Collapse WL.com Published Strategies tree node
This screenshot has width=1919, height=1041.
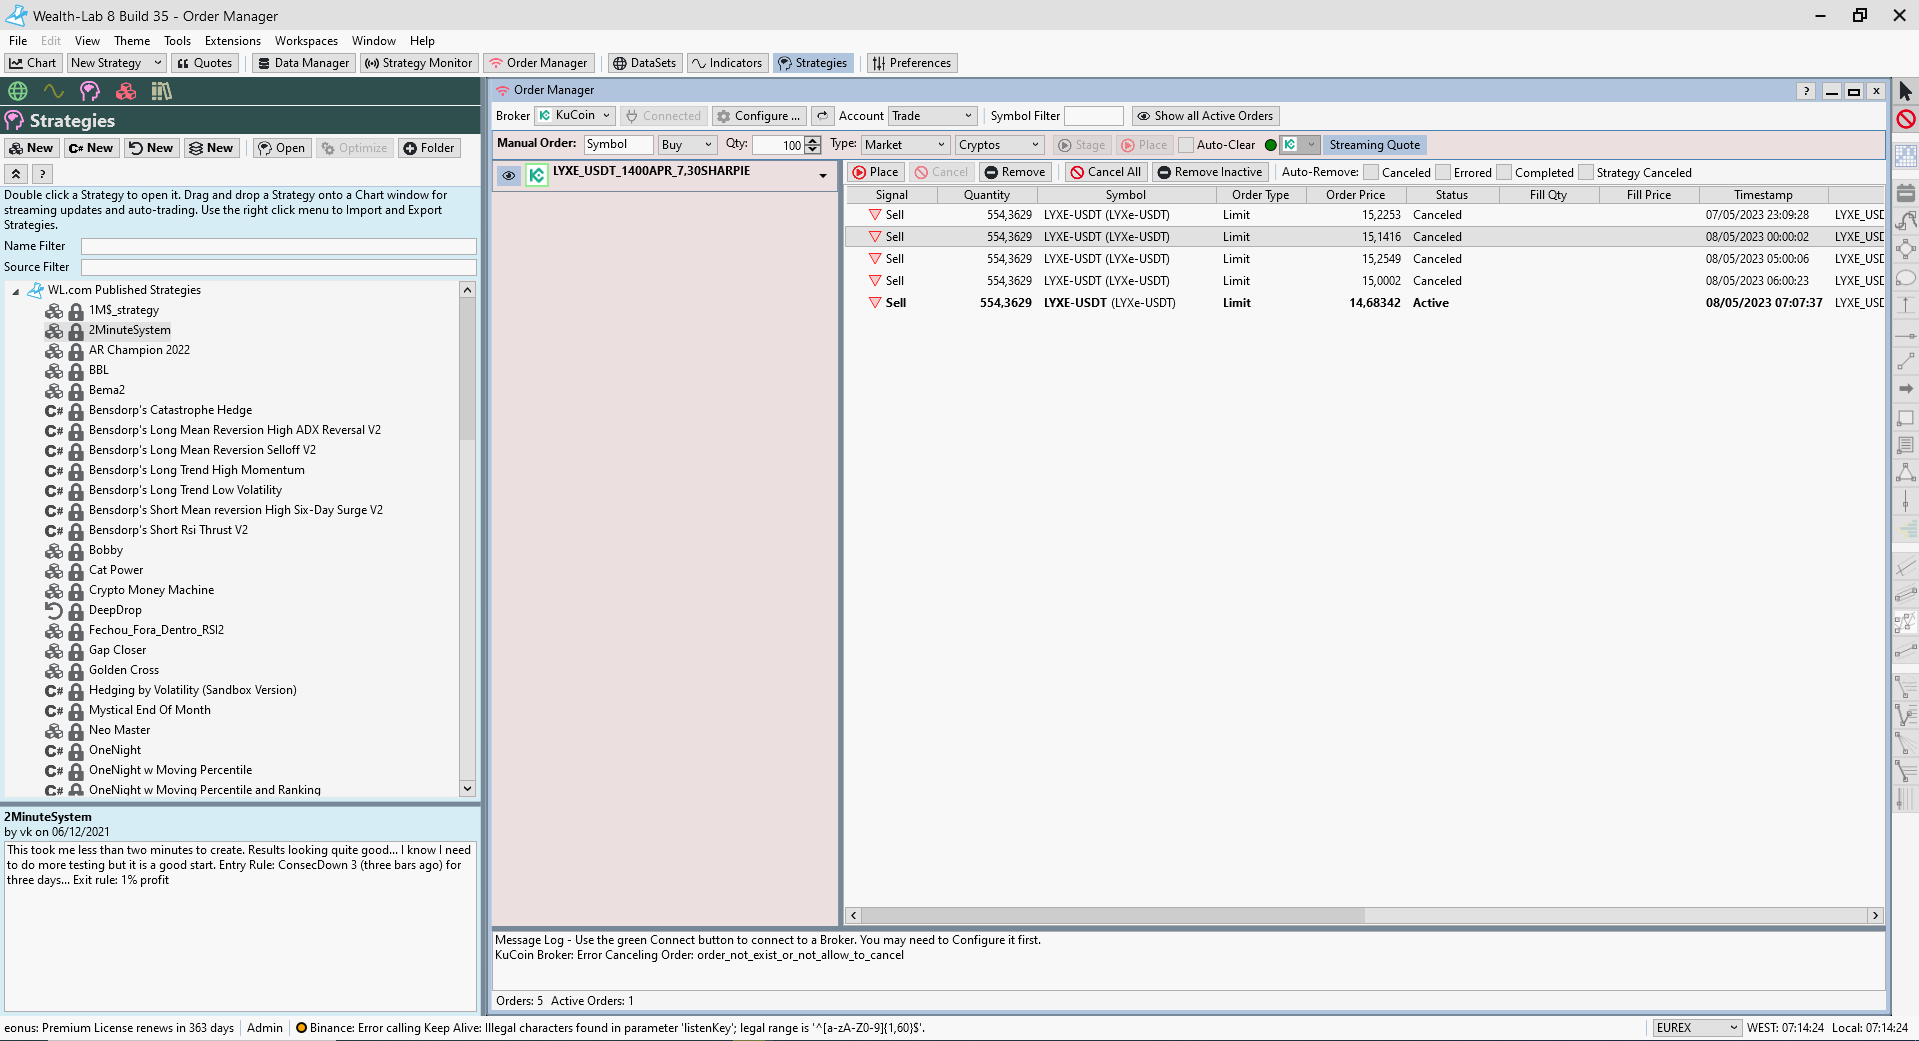(x=16, y=291)
